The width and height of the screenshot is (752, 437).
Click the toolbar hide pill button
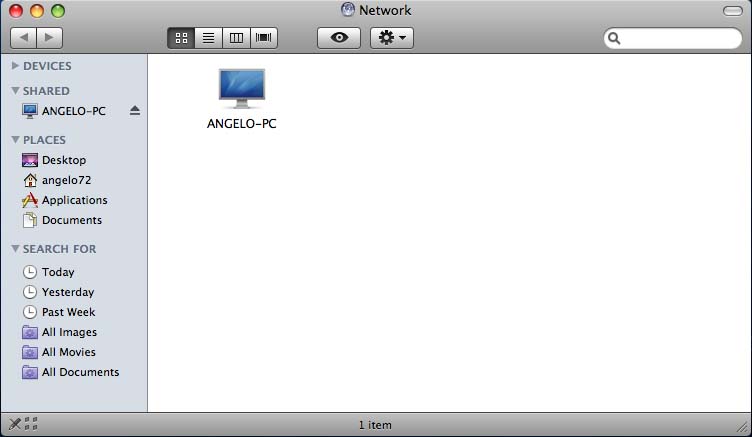(732, 11)
